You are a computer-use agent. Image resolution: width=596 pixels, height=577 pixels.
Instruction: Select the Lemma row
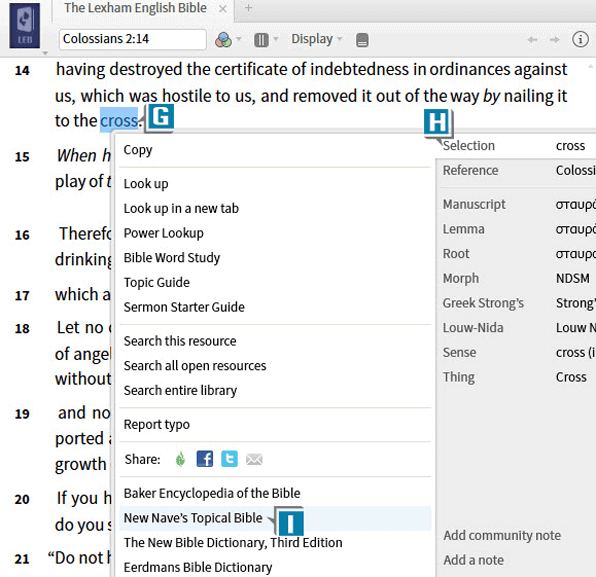coord(516,230)
